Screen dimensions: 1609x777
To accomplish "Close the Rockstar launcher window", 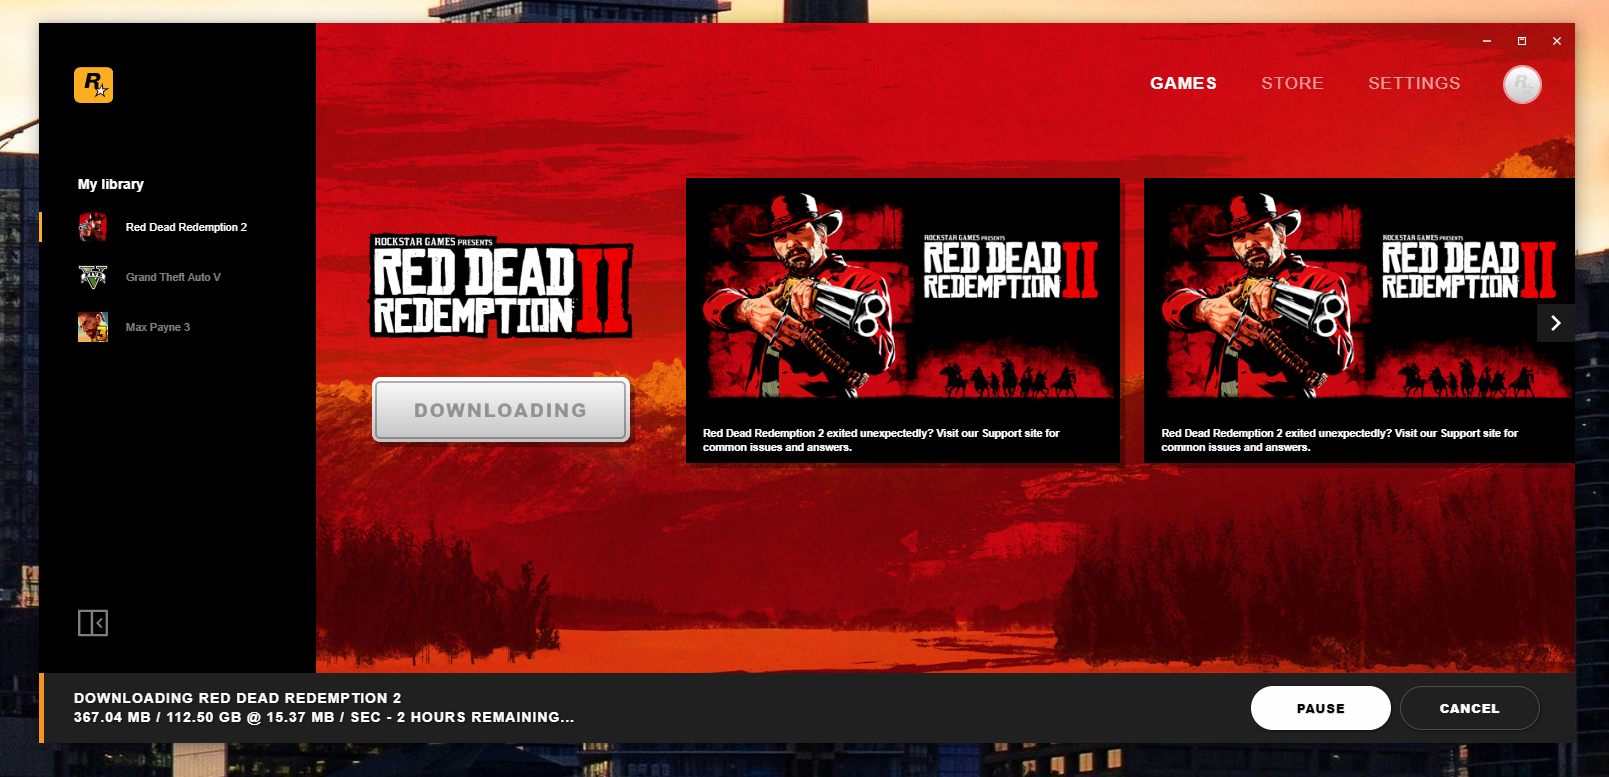I will [x=1557, y=41].
